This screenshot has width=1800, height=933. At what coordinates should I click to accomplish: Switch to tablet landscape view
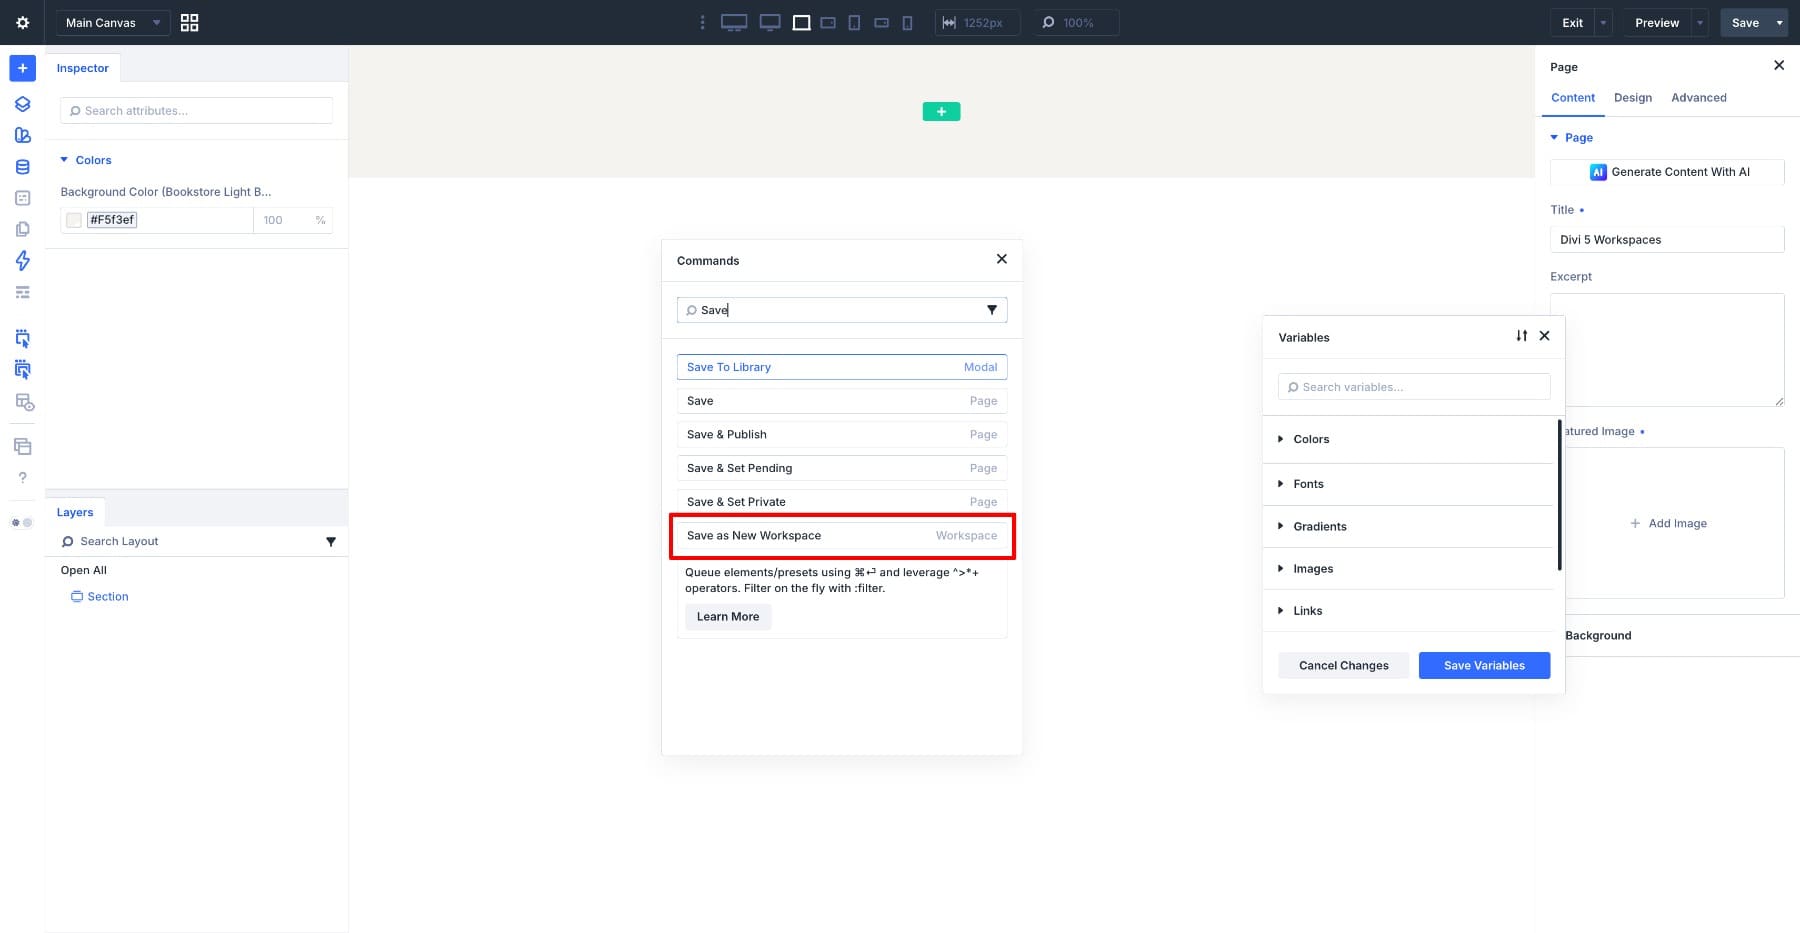[828, 22]
